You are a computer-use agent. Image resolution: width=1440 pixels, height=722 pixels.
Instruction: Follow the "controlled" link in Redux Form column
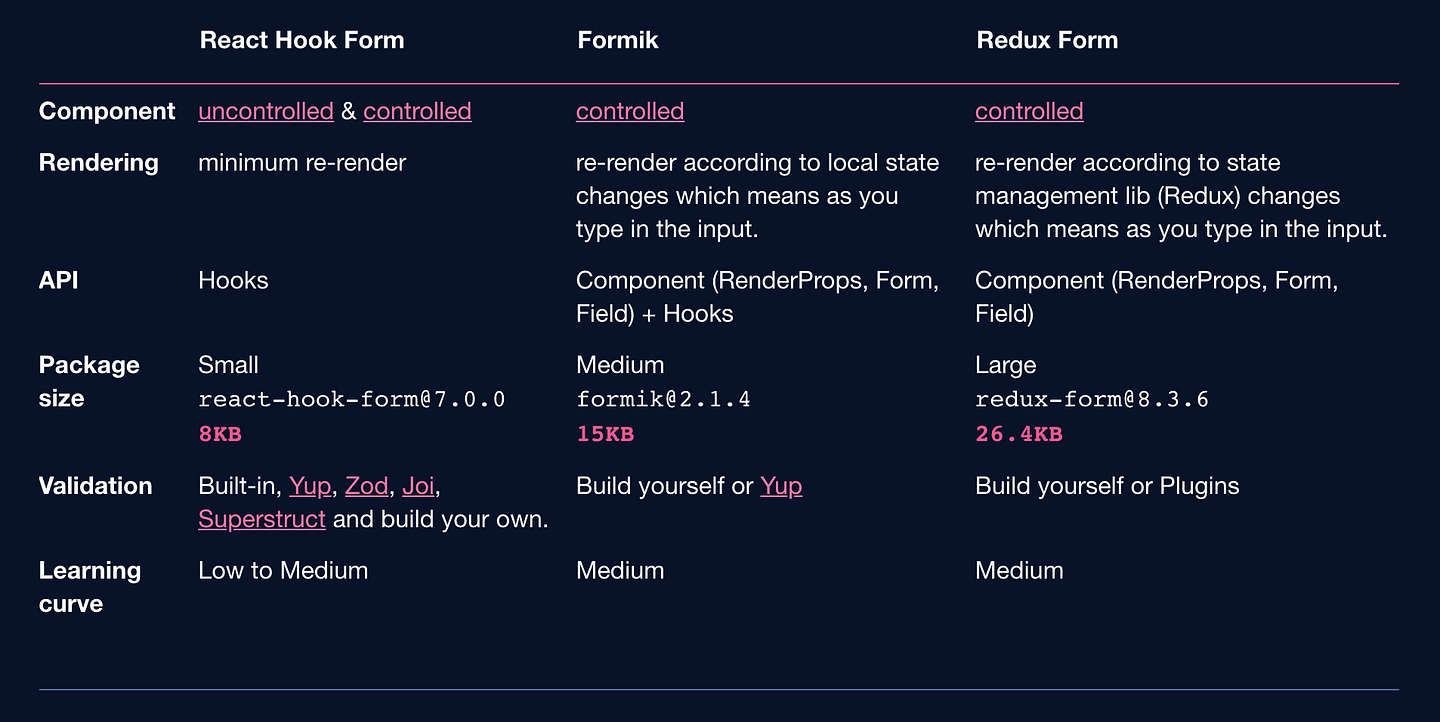point(1029,111)
